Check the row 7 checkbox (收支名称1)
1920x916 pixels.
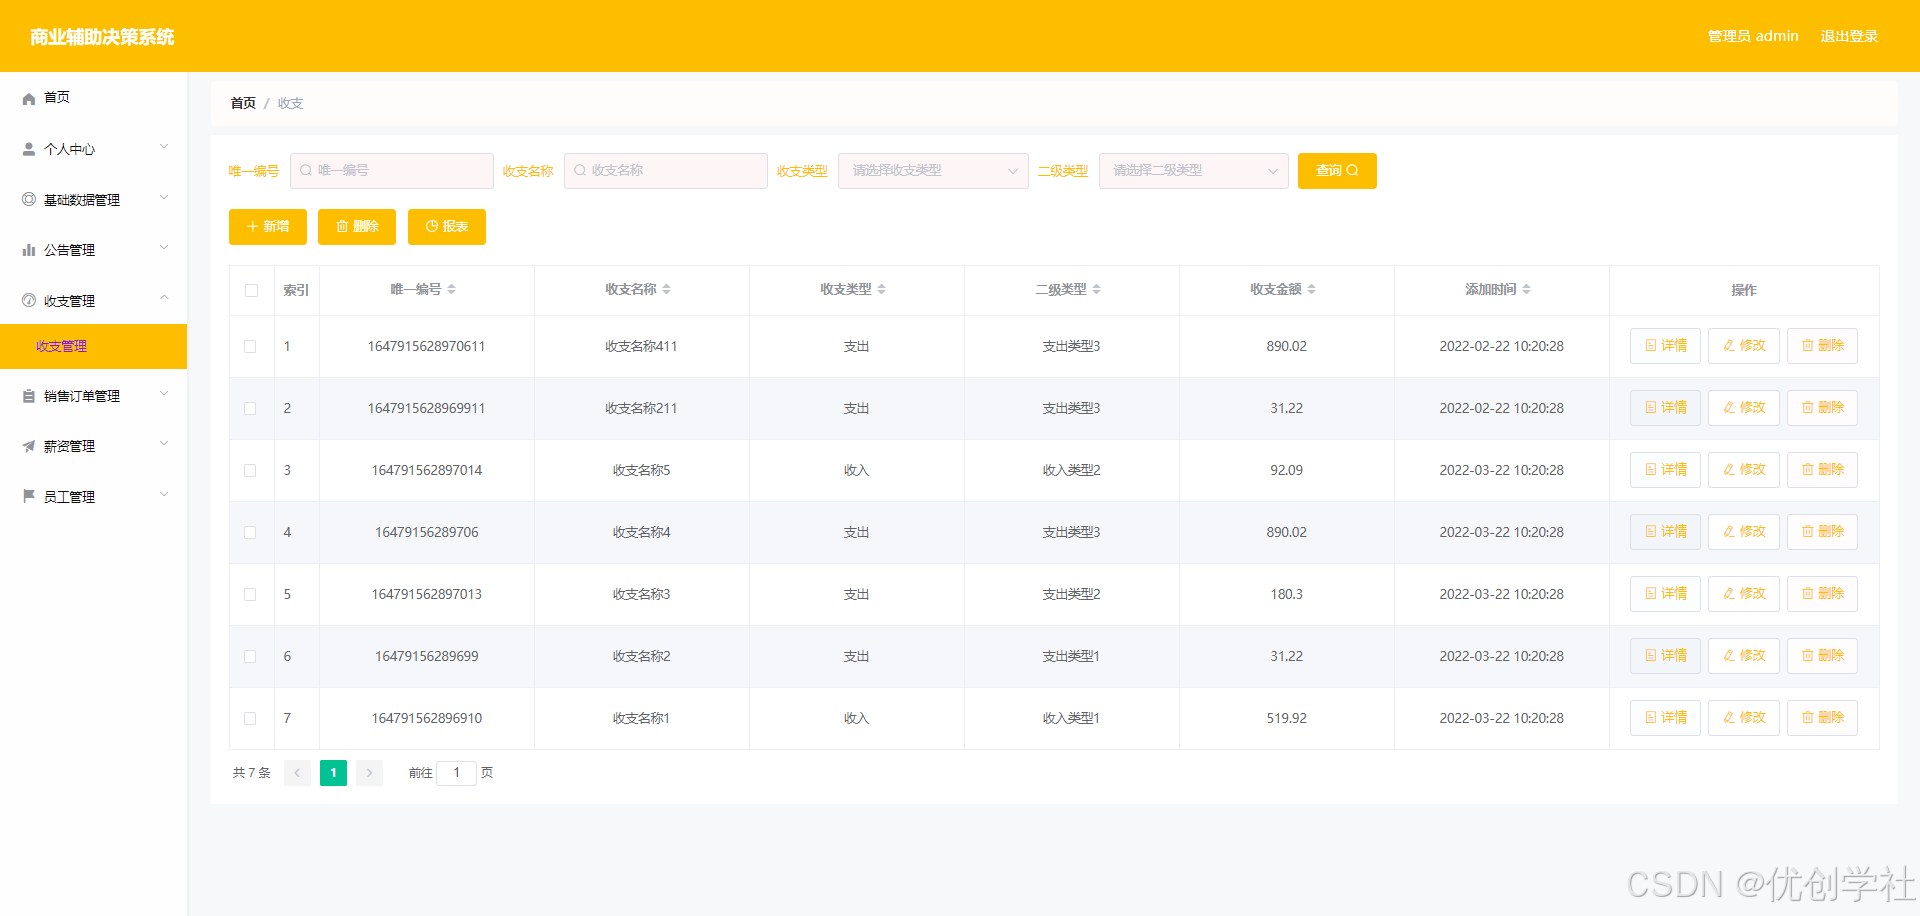click(x=250, y=718)
